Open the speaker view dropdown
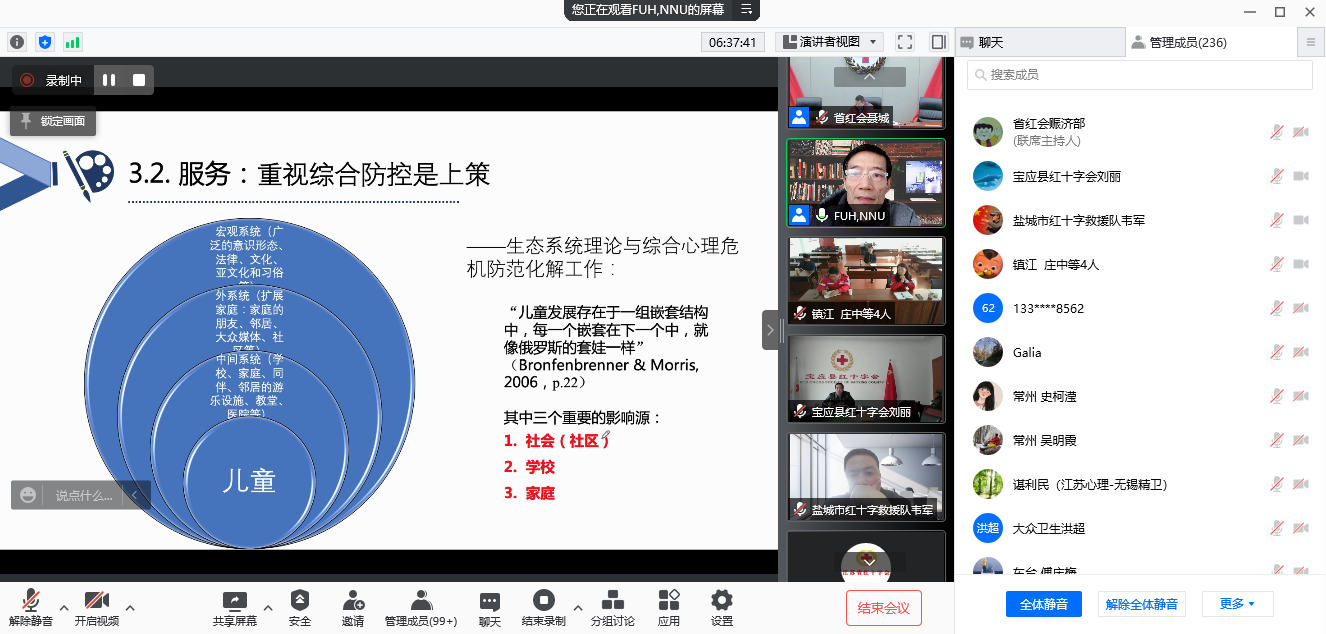Screen dimensions: 1326x634 (x=829, y=42)
